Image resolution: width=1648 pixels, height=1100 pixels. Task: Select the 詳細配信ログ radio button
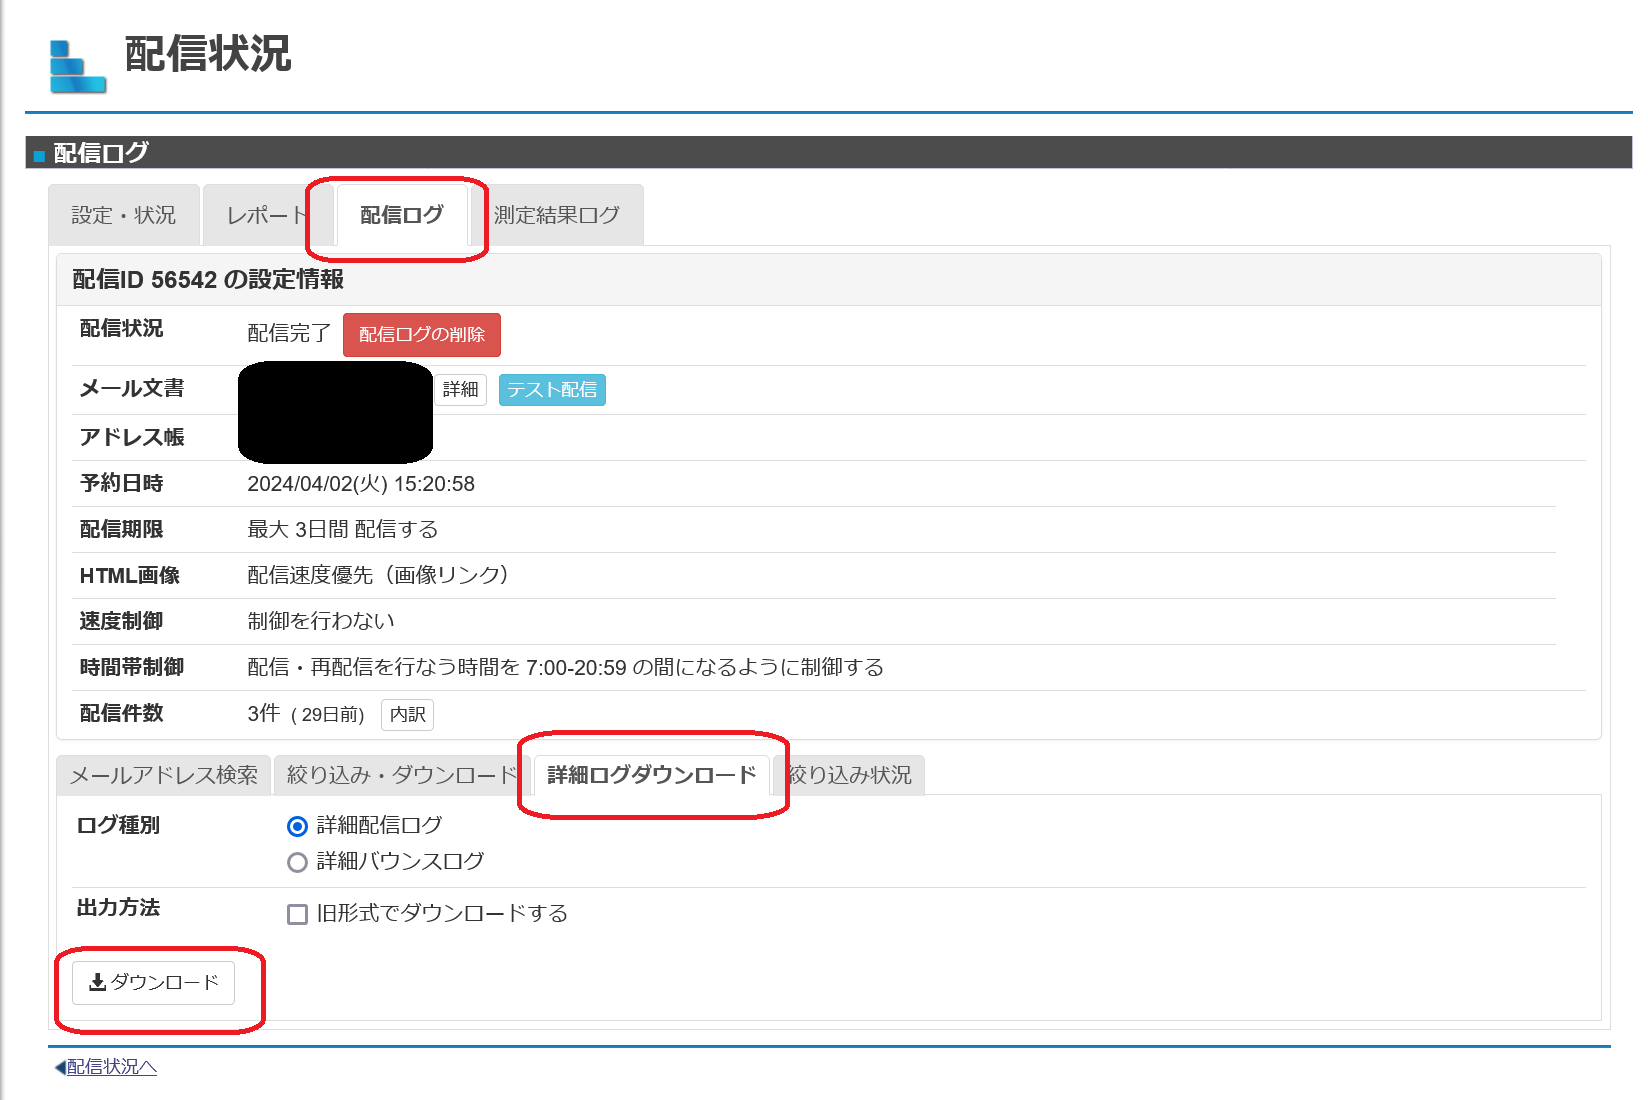(297, 825)
